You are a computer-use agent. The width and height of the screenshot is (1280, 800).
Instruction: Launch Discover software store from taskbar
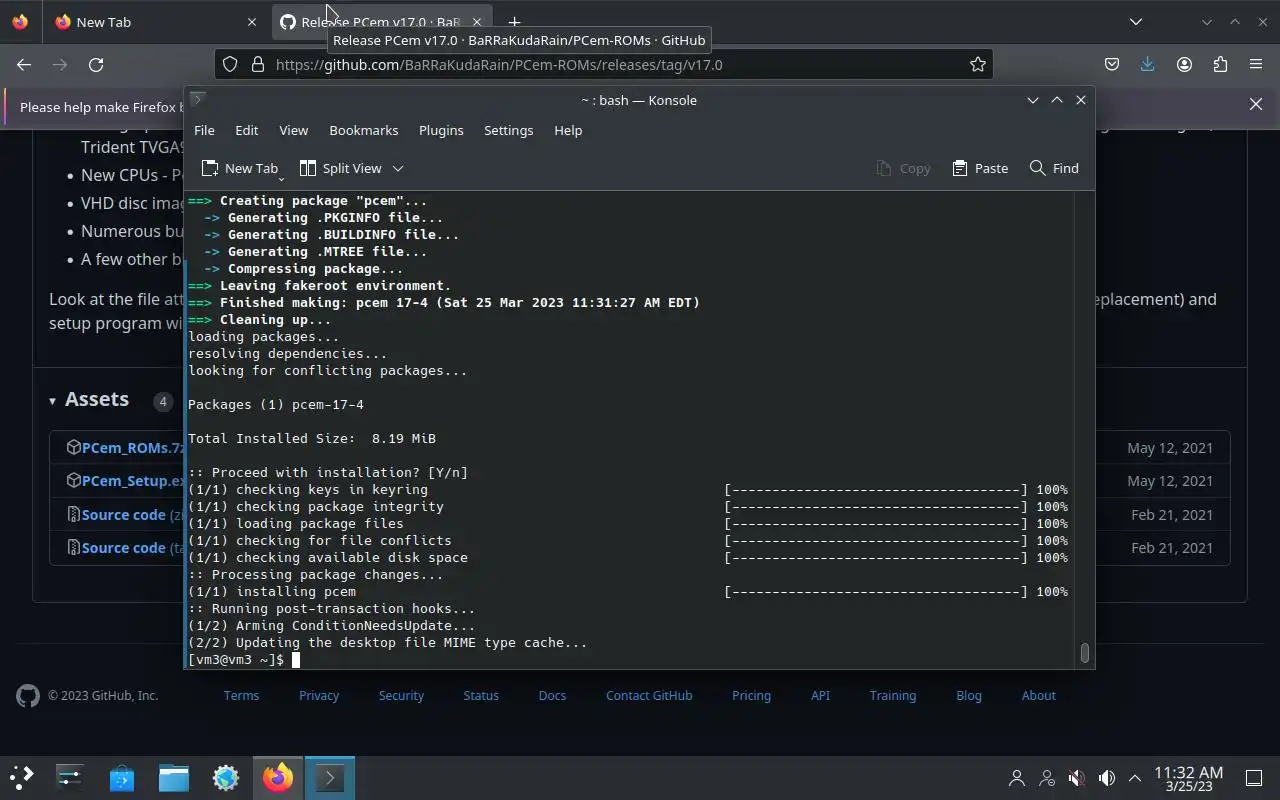pos(122,777)
